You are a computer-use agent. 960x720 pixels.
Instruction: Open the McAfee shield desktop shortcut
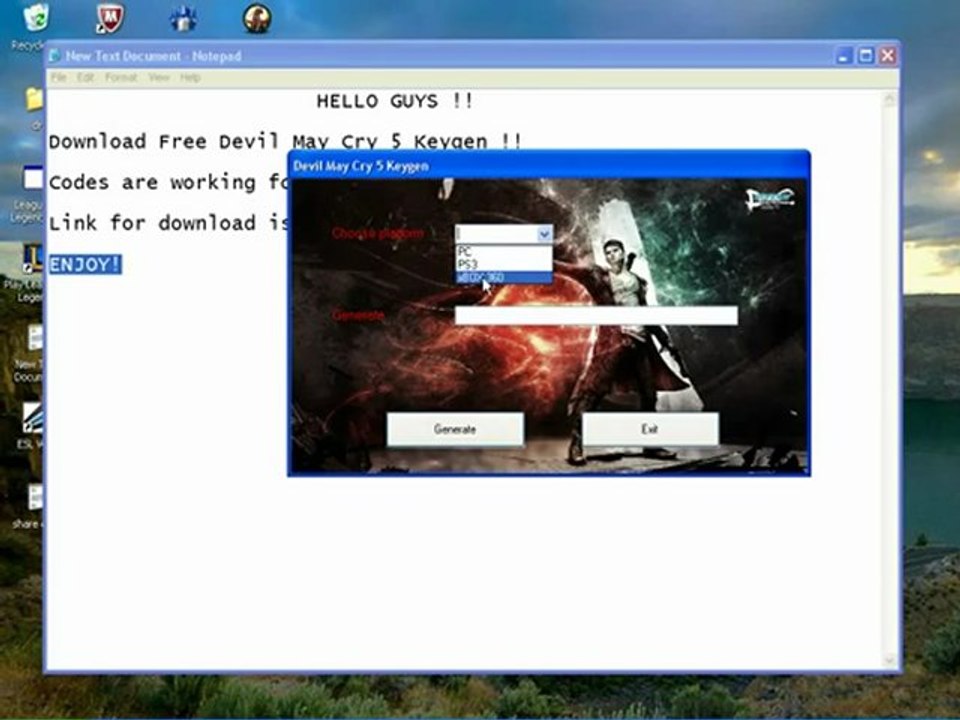(110, 18)
